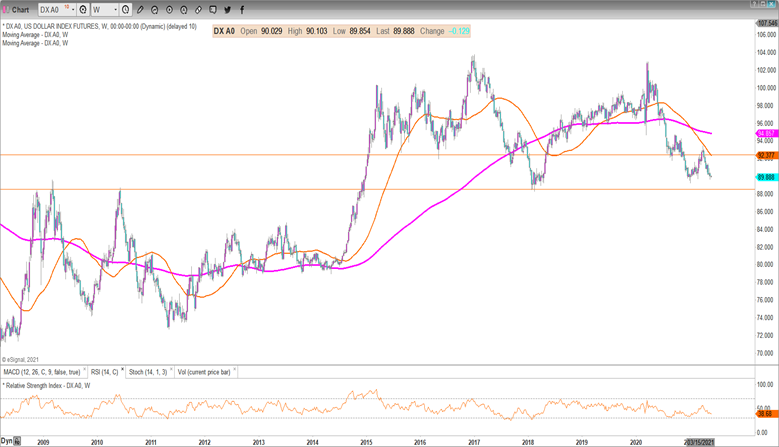Click the orange 92.377 price marker
Screen dimensions: 779x447
click(765, 155)
